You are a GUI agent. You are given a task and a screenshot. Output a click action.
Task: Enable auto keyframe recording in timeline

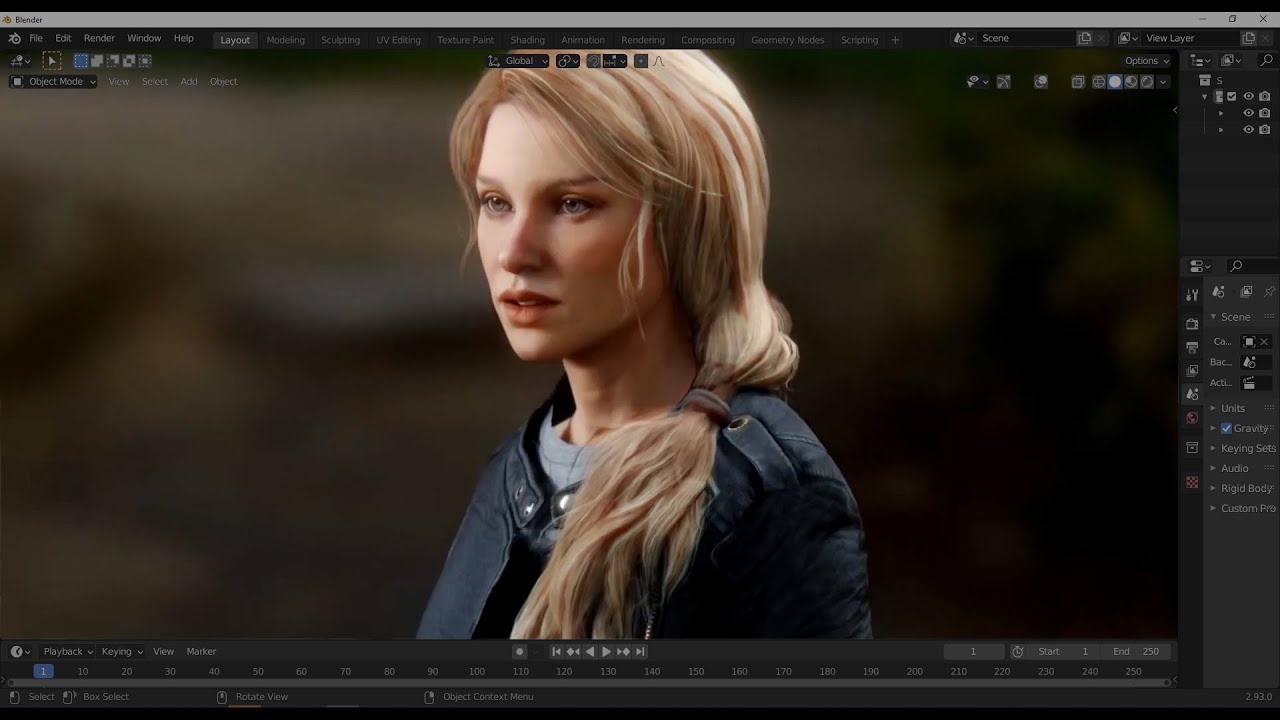(520, 652)
